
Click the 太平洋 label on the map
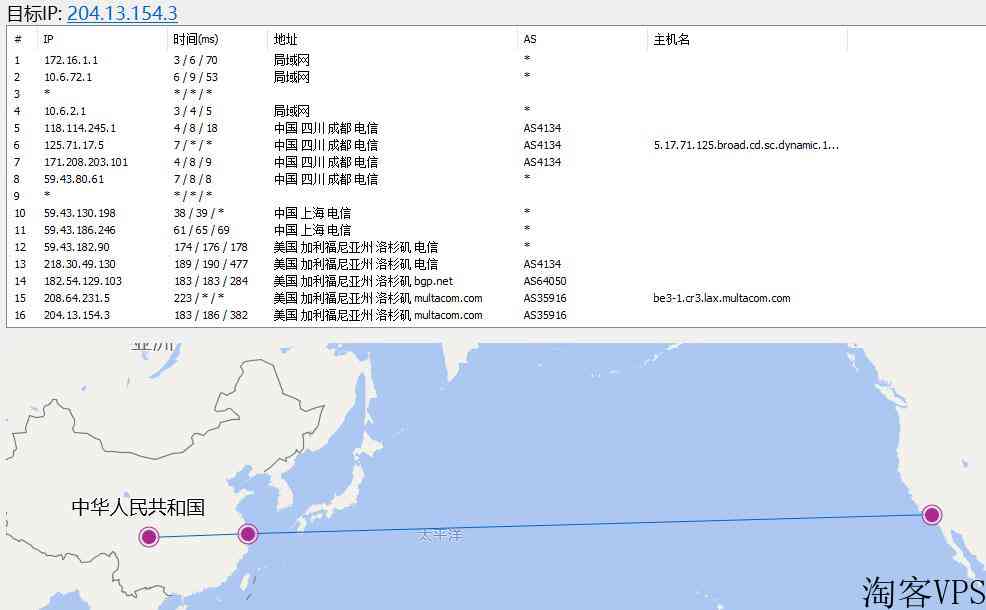[x=440, y=536]
